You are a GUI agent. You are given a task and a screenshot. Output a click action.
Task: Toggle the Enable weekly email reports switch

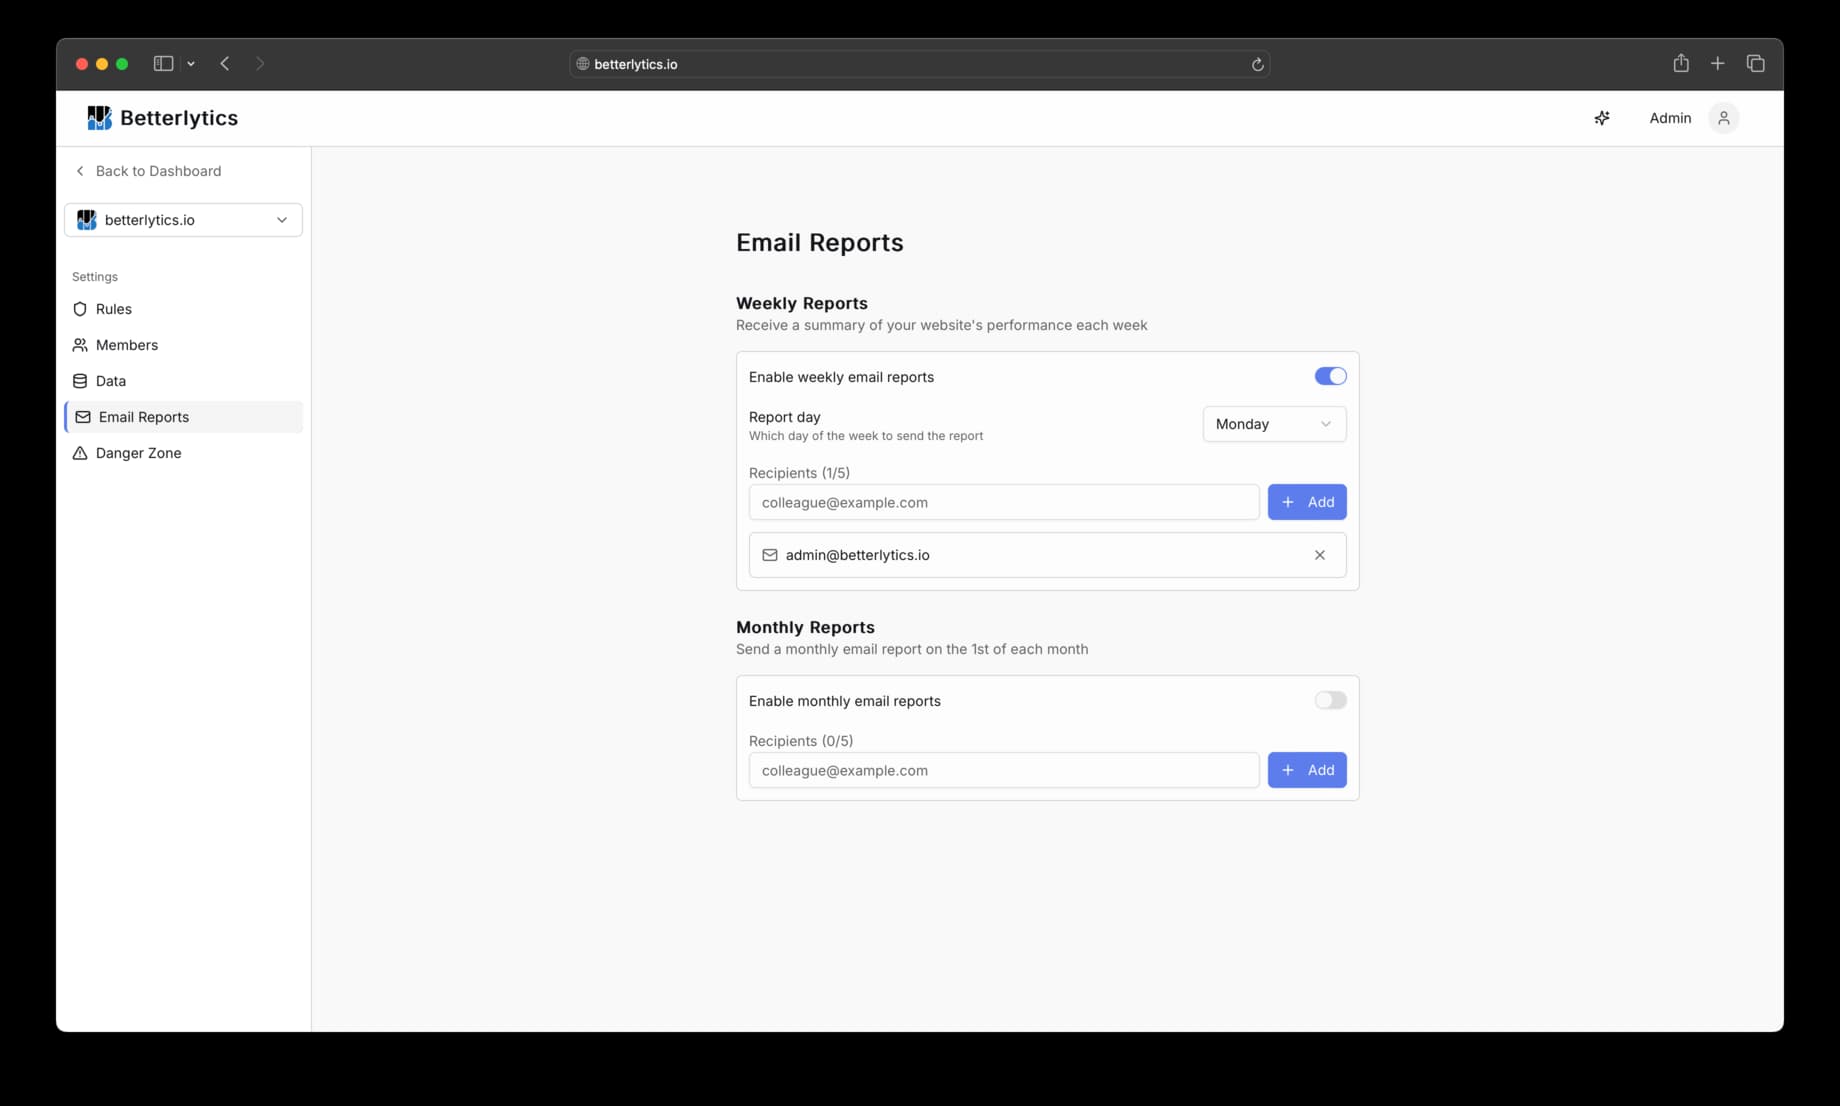coord(1330,376)
